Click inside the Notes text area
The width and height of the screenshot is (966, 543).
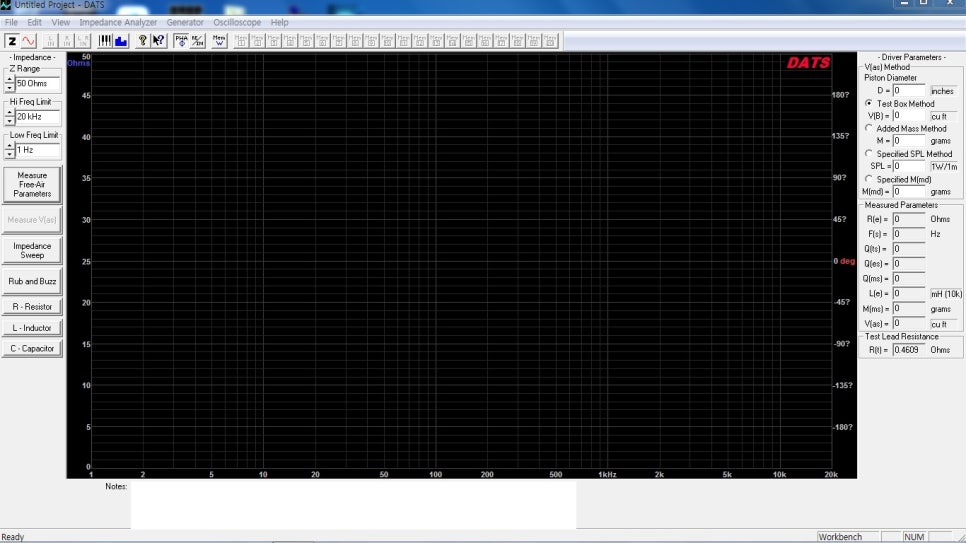click(353, 505)
